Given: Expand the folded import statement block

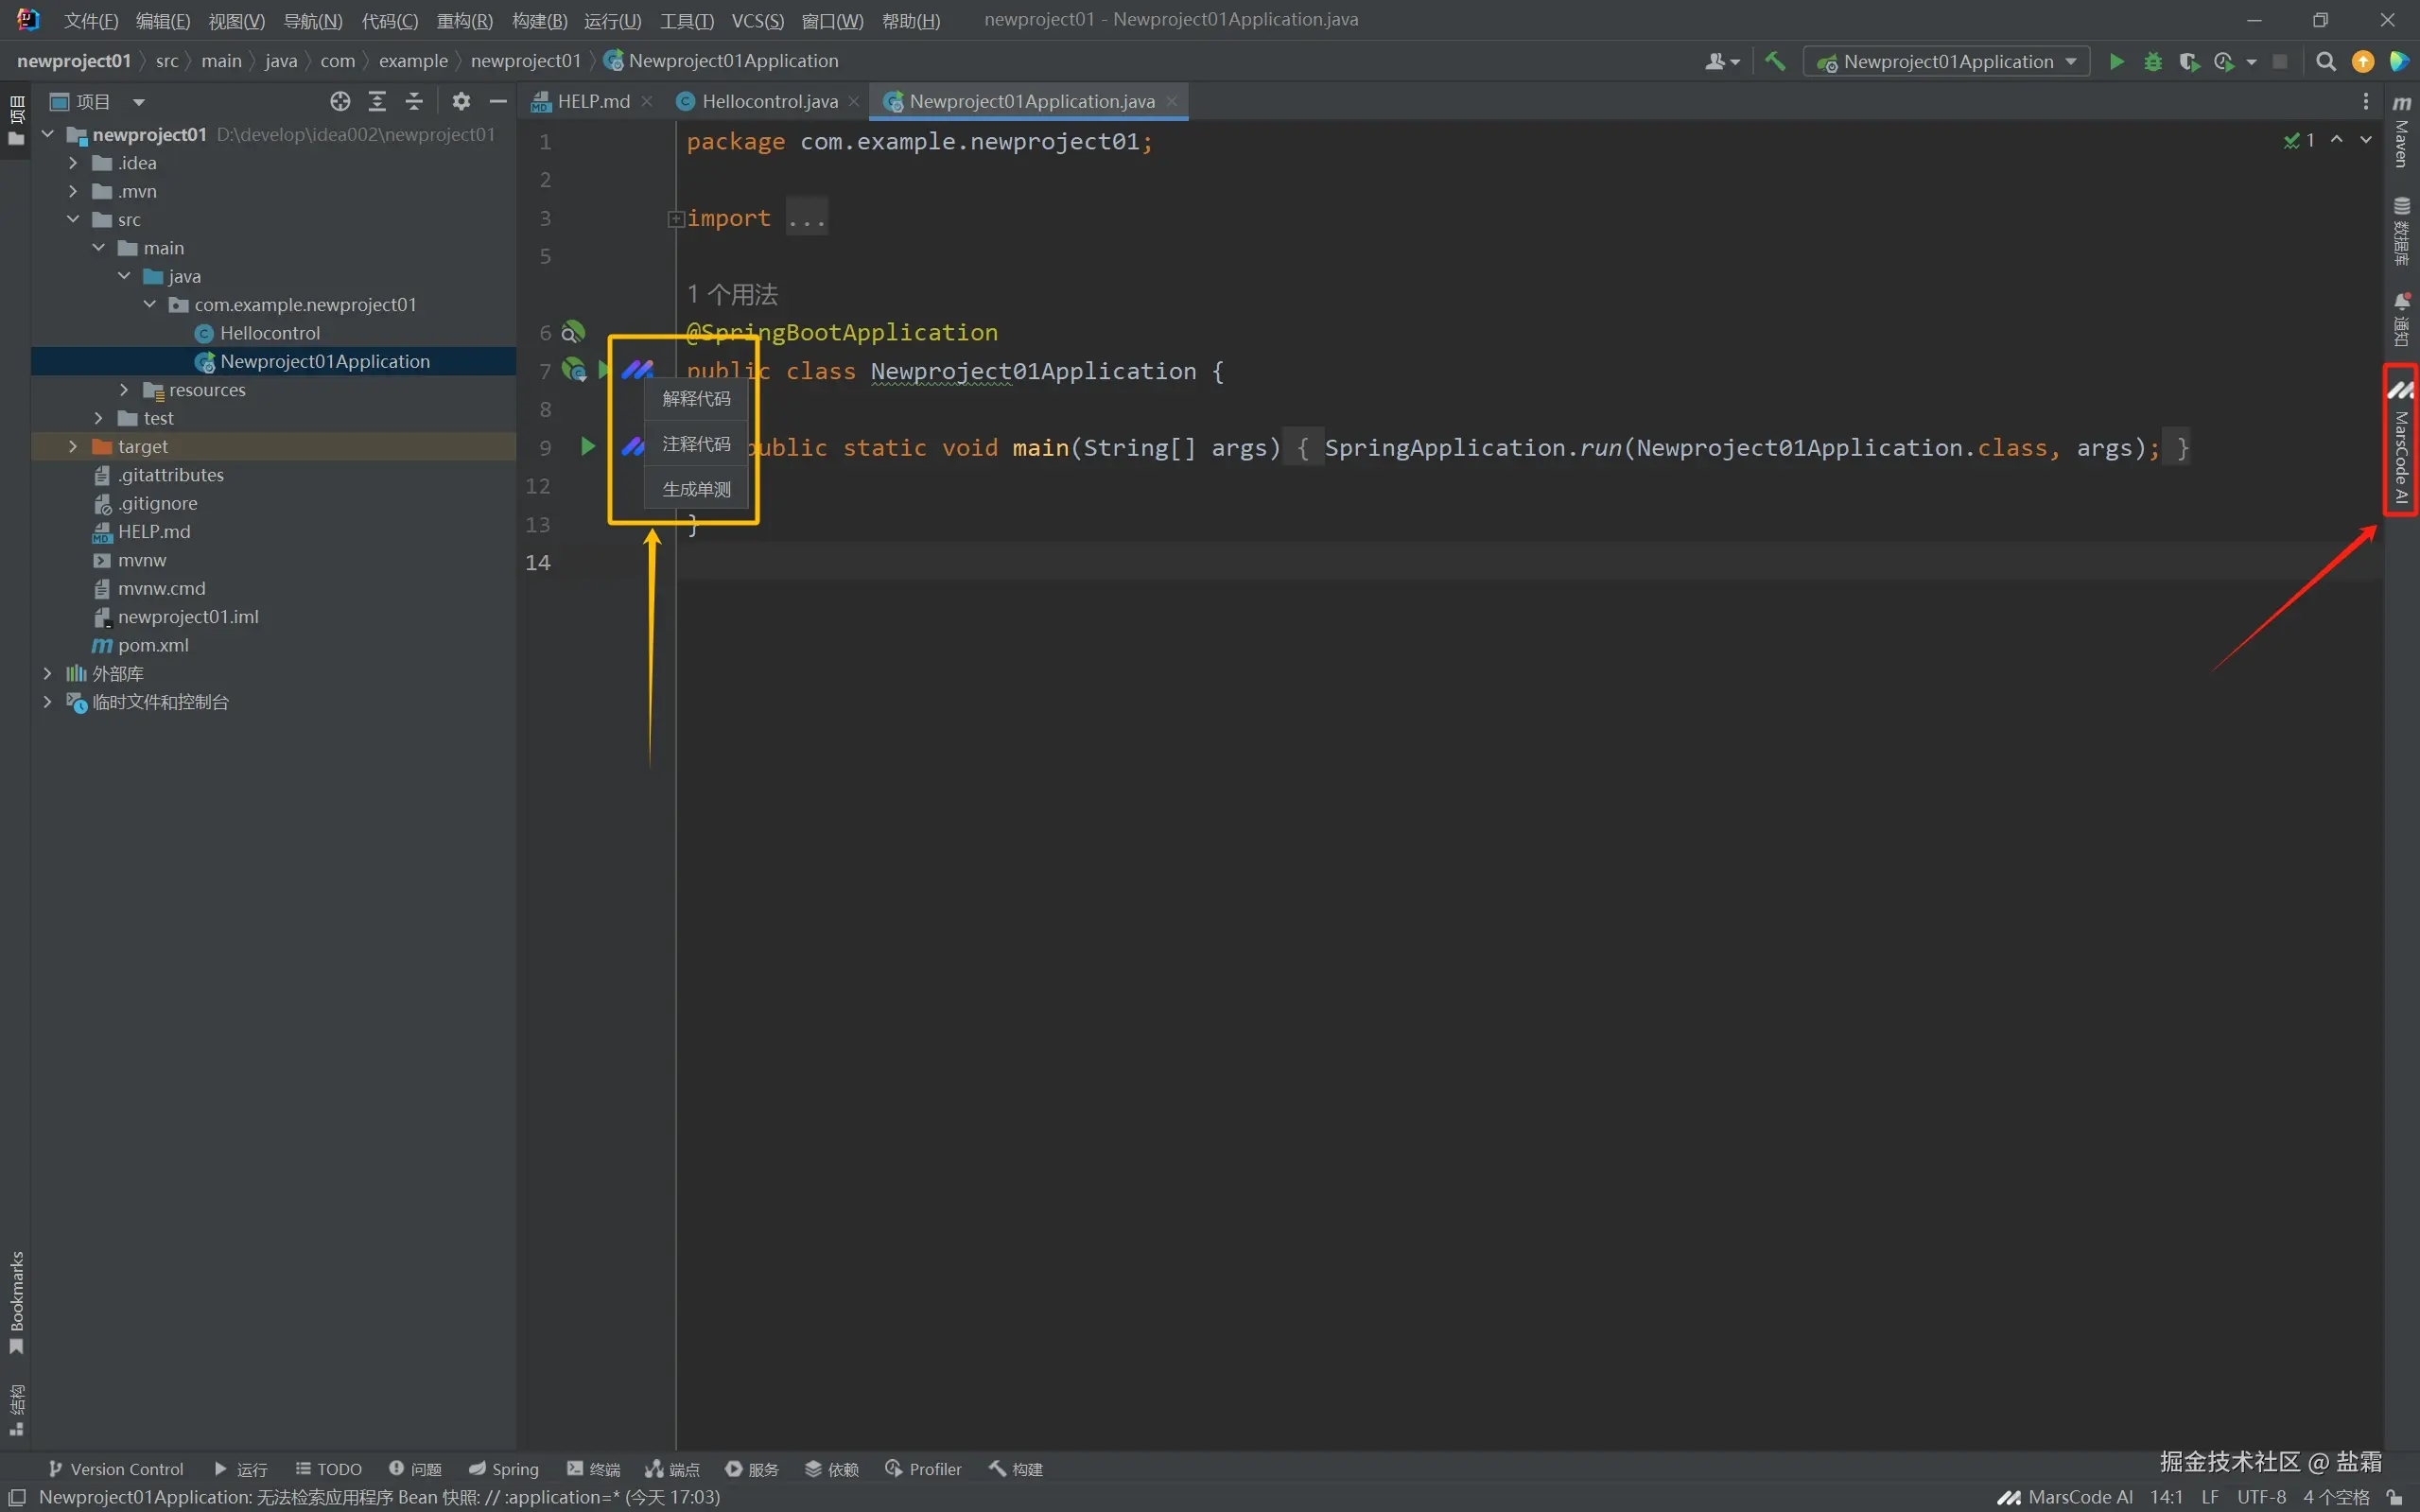Looking at the screenshot, I should [x=676, y=219].
